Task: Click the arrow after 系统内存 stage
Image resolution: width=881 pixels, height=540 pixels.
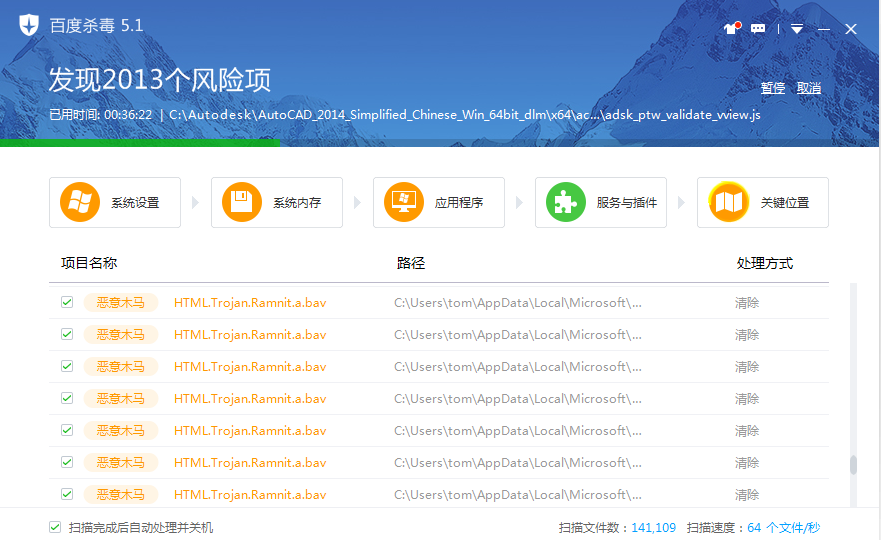Action: [357, 202]
